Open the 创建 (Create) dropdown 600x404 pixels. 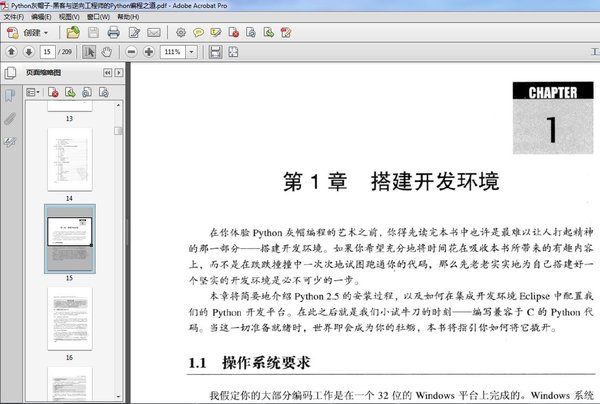(x=35, y=33)
